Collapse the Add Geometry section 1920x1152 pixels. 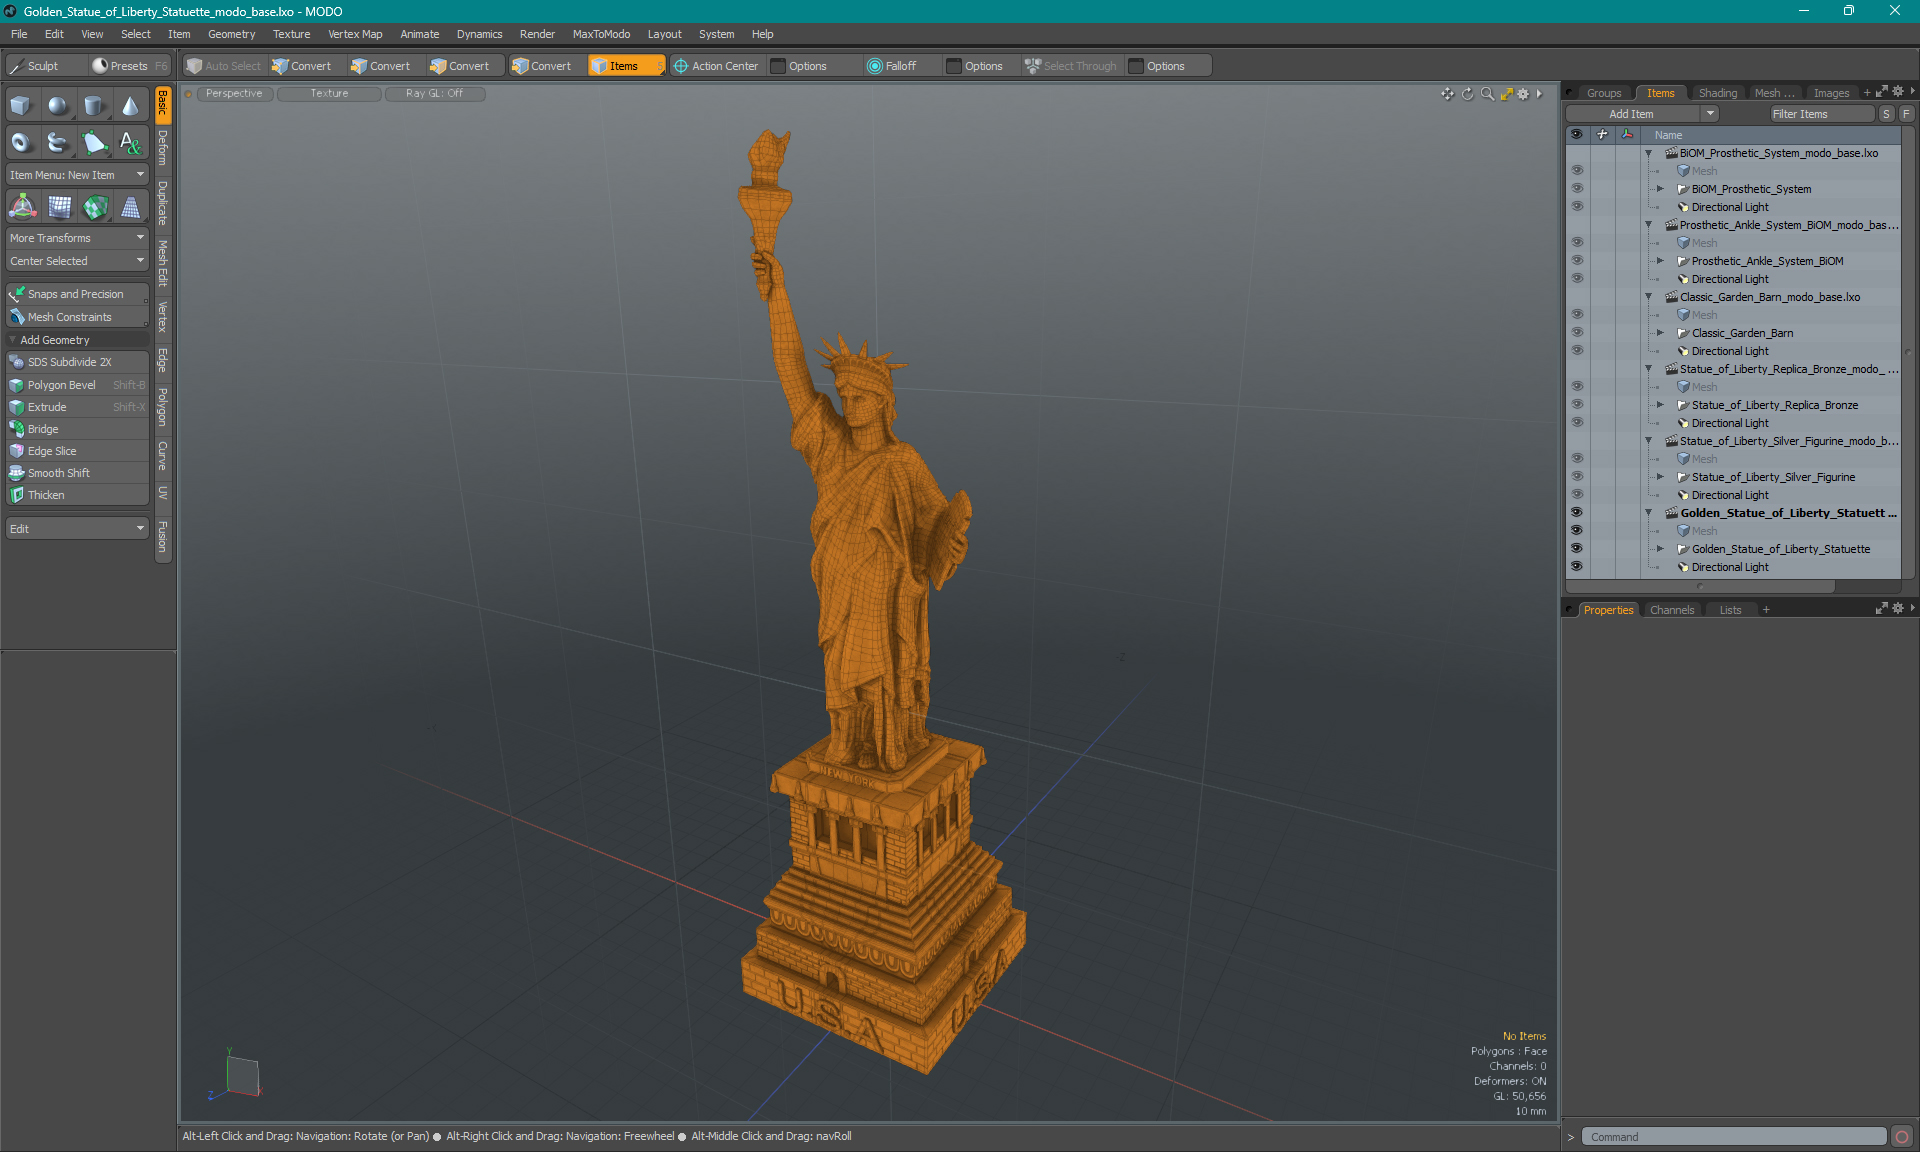[x=13, y=340]
